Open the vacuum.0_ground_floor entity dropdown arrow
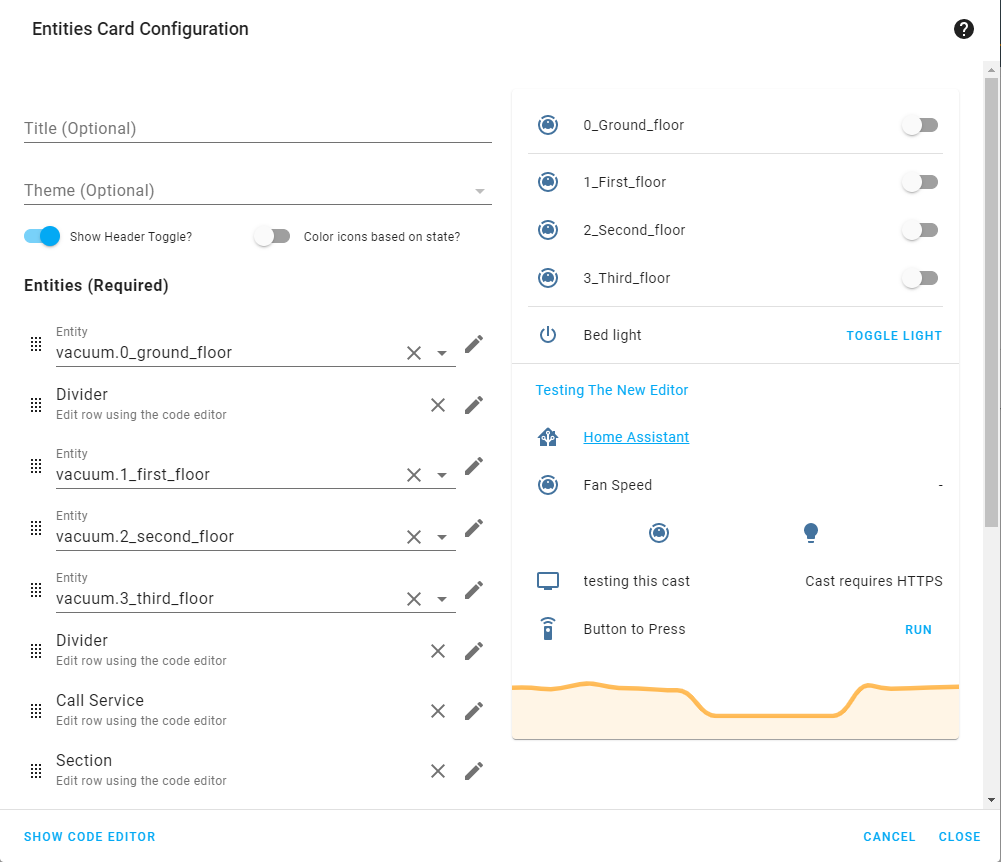Viewport: 1001px width, 862px height. coord(442,353)
